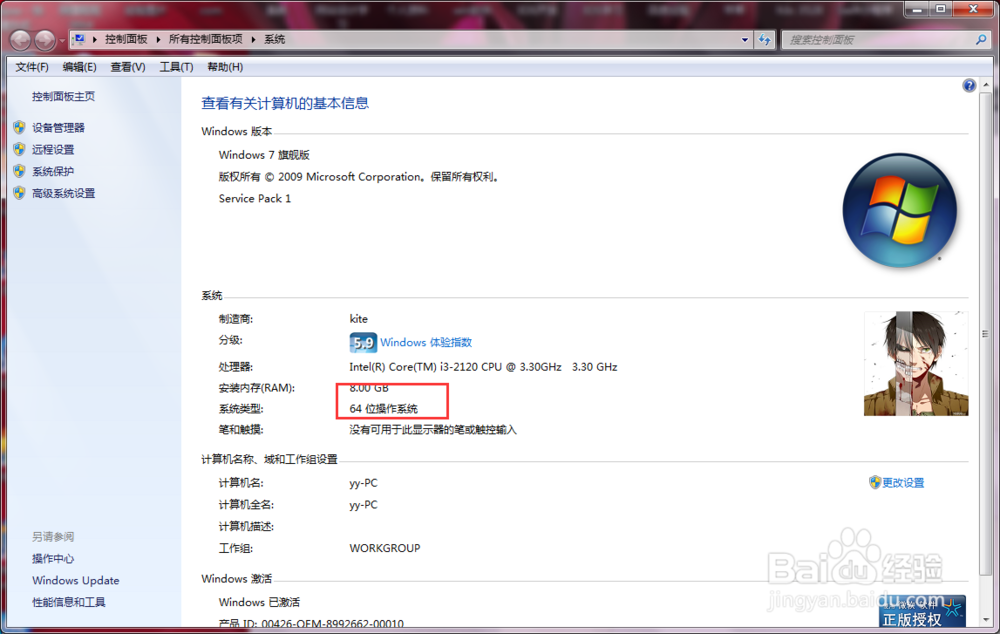Open the 工具(T) menu
Screen dimensions: 1000x634
[176, 67]
